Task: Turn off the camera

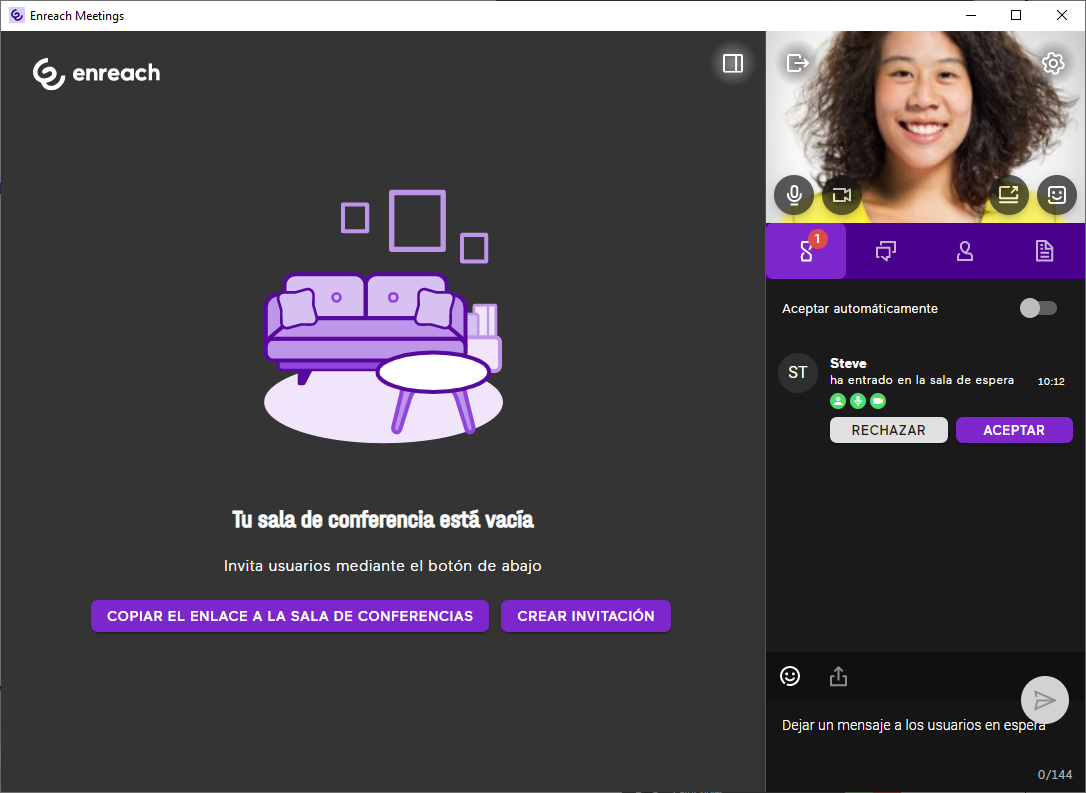Action: tap(842, 195)
